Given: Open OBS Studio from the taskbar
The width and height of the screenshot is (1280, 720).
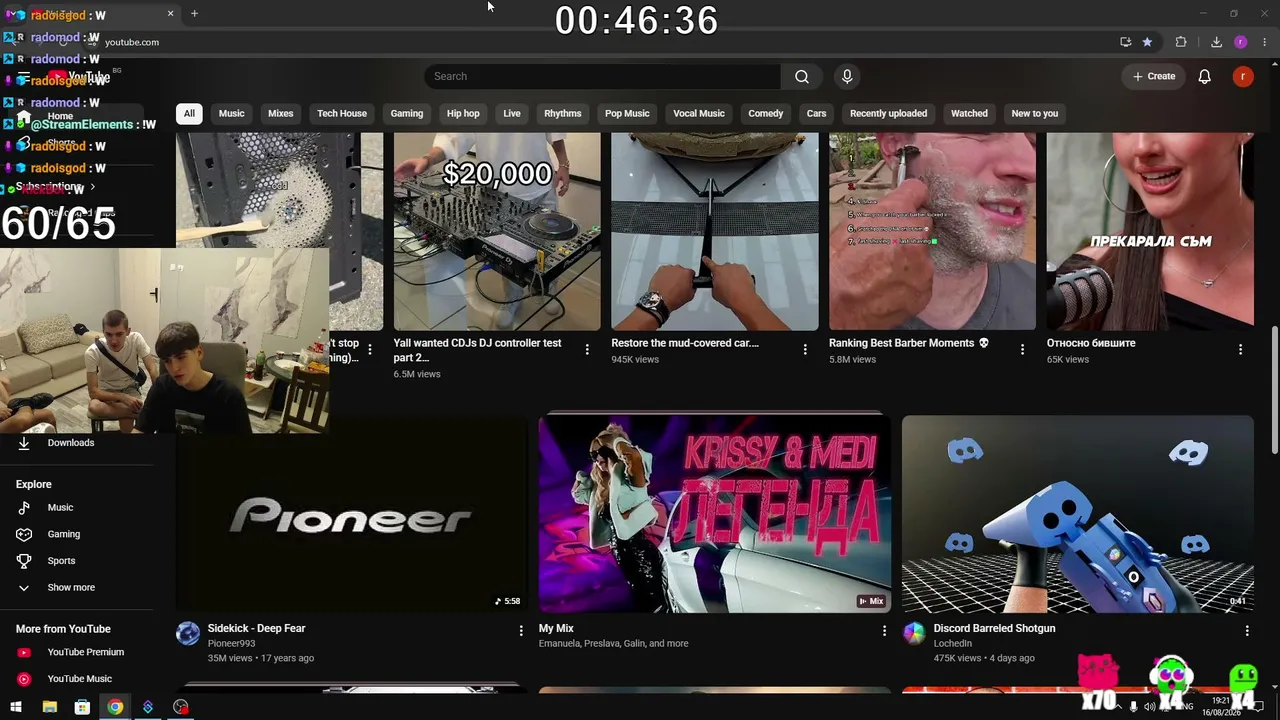Looking at the screenshot, I should (180, 707).
